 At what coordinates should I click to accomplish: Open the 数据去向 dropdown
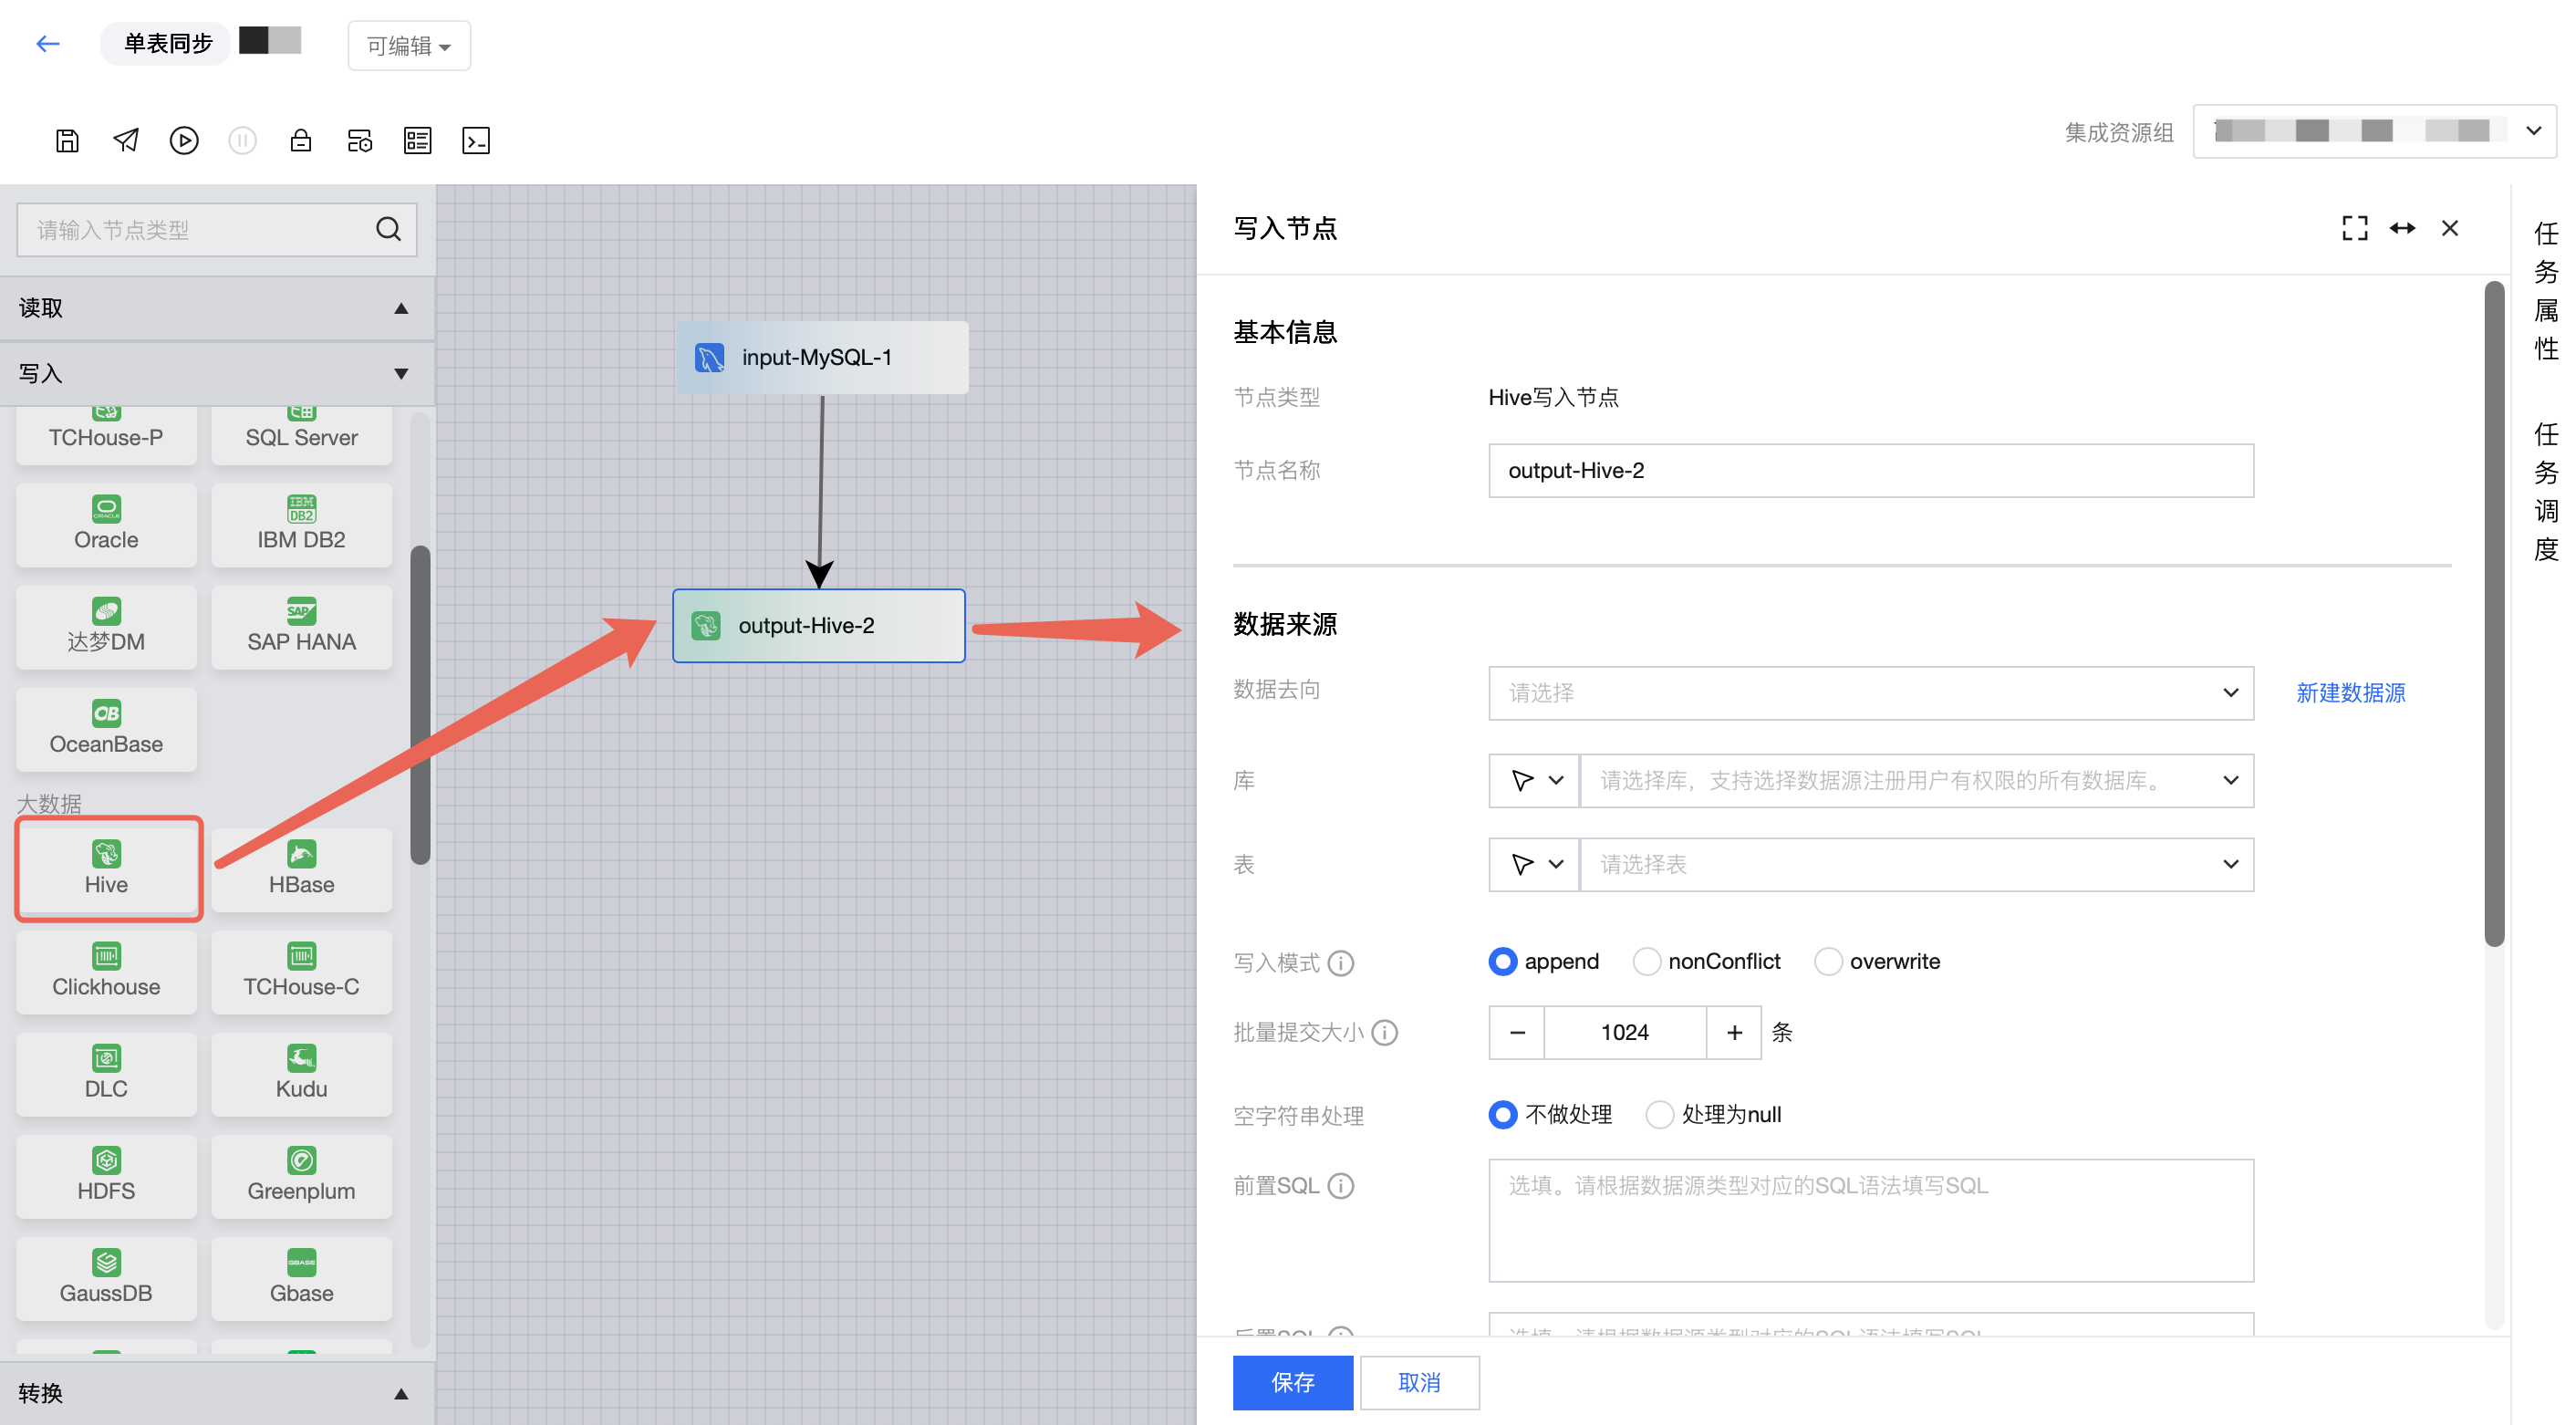click(1870, 692)
